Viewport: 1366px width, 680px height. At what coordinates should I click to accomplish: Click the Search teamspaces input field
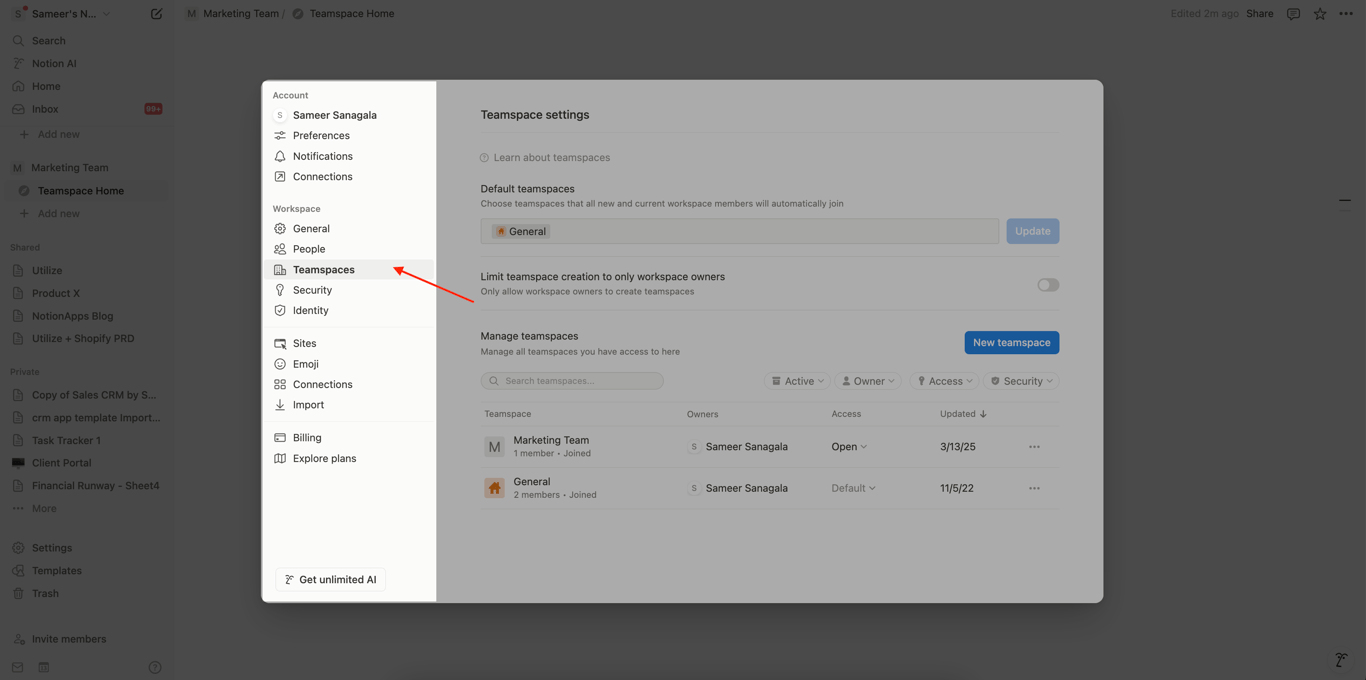point(572,381)
